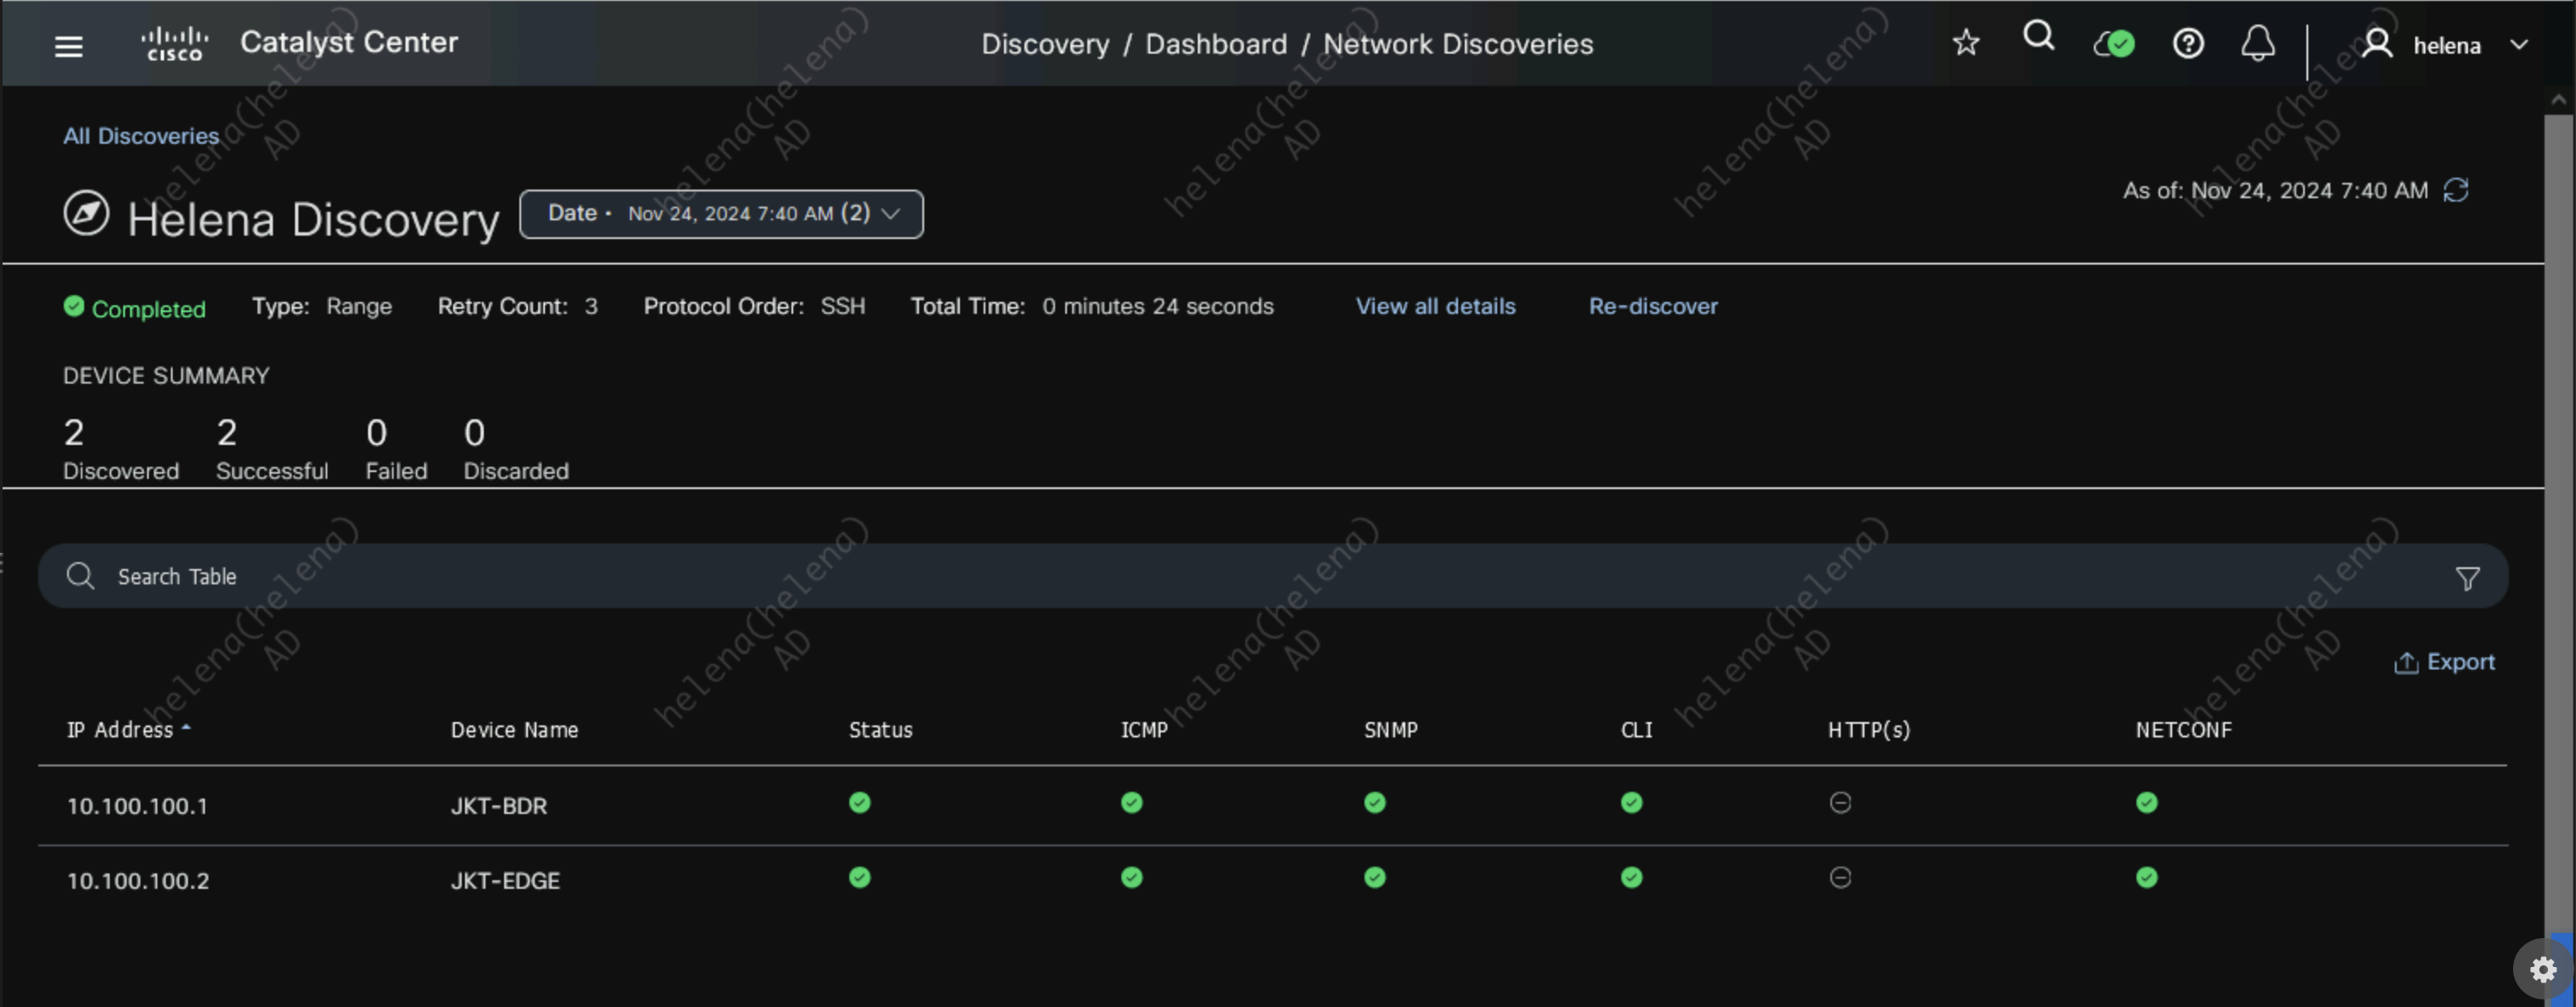Expand the helena user account menu
The width and height of the screenshot is (2576, 1007).
2445,45
